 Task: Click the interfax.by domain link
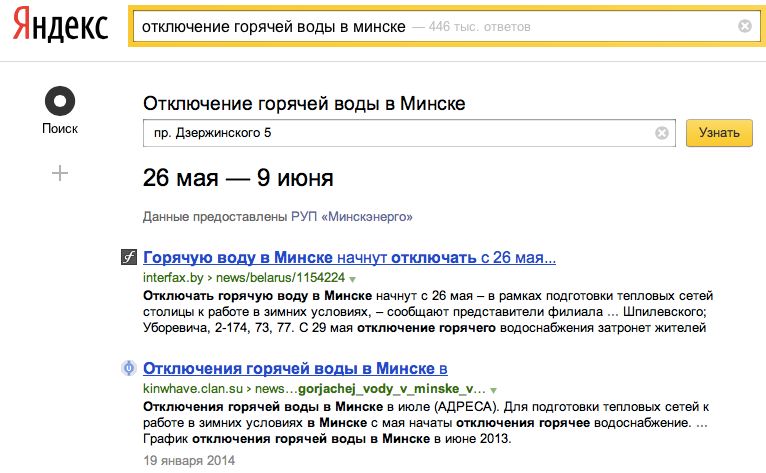click(173, 276)
